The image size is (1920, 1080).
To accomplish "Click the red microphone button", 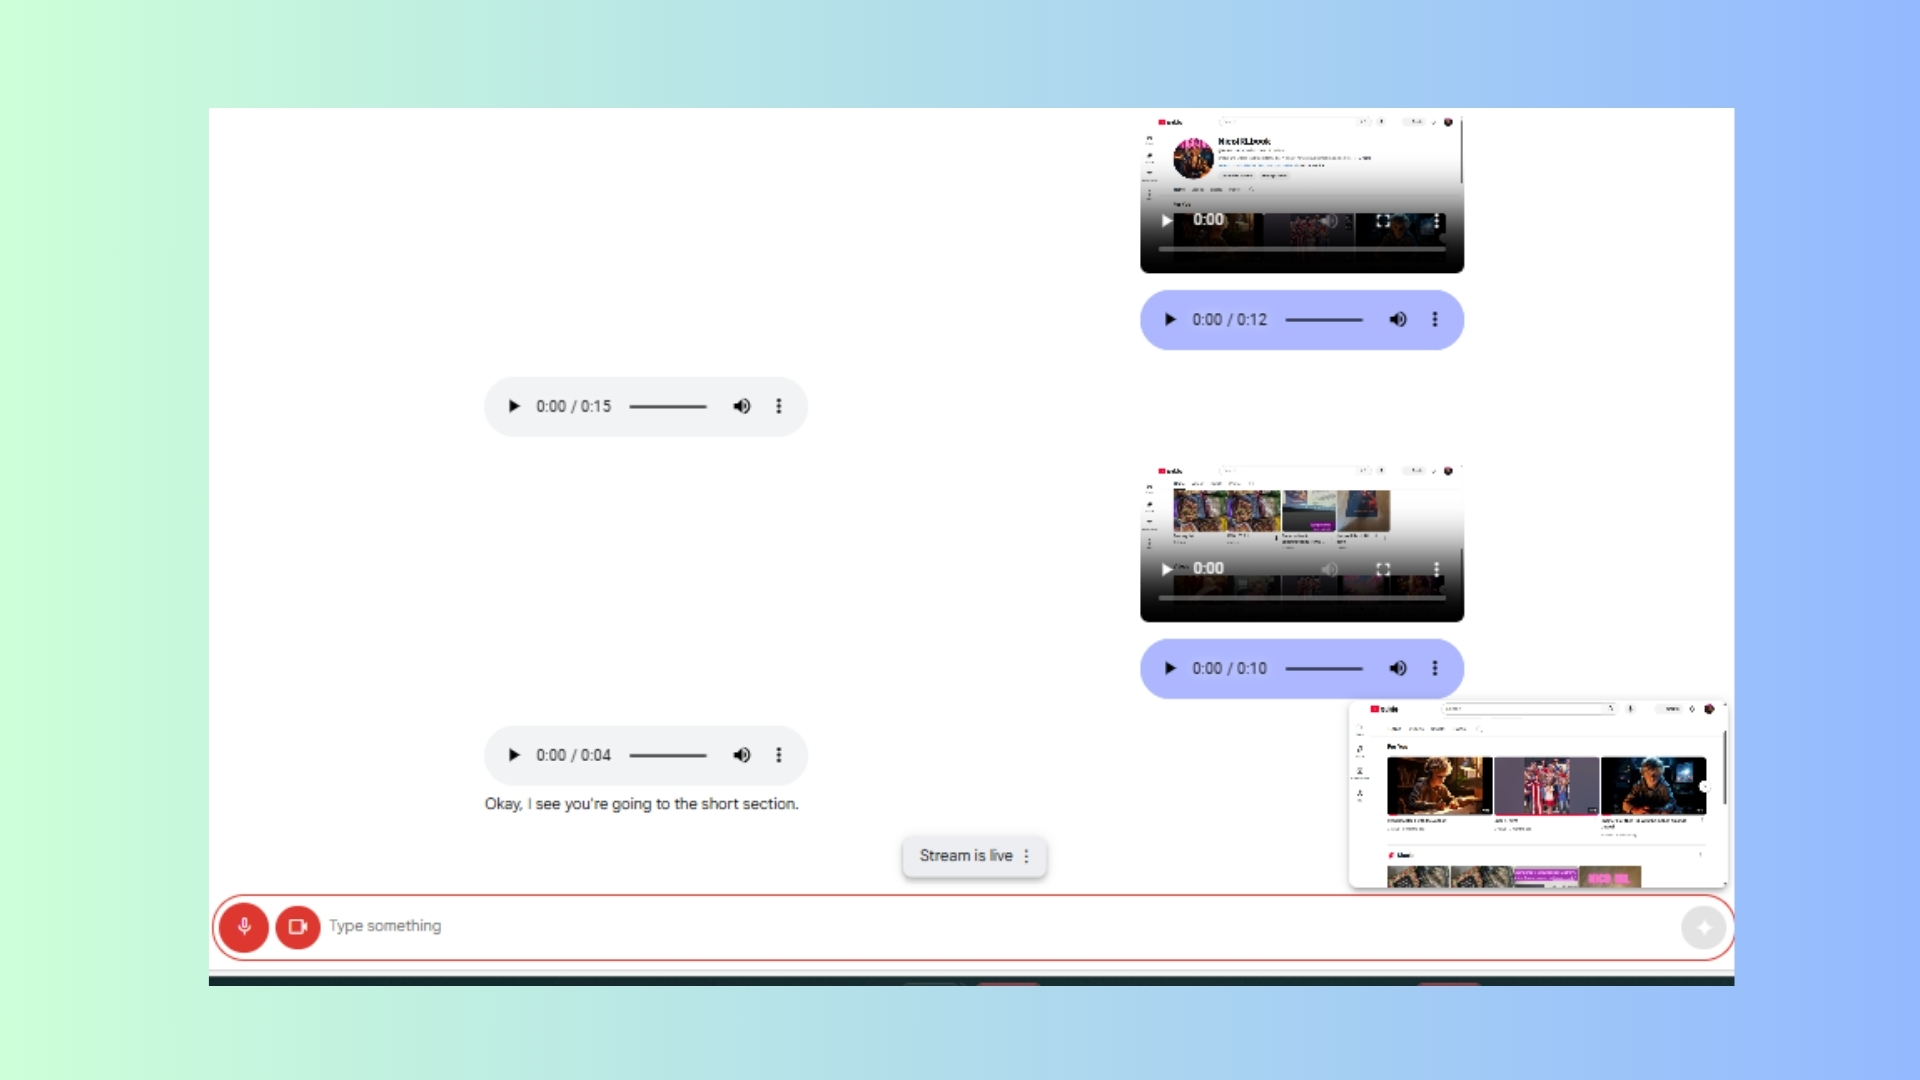I will click(x=244, y=927).
